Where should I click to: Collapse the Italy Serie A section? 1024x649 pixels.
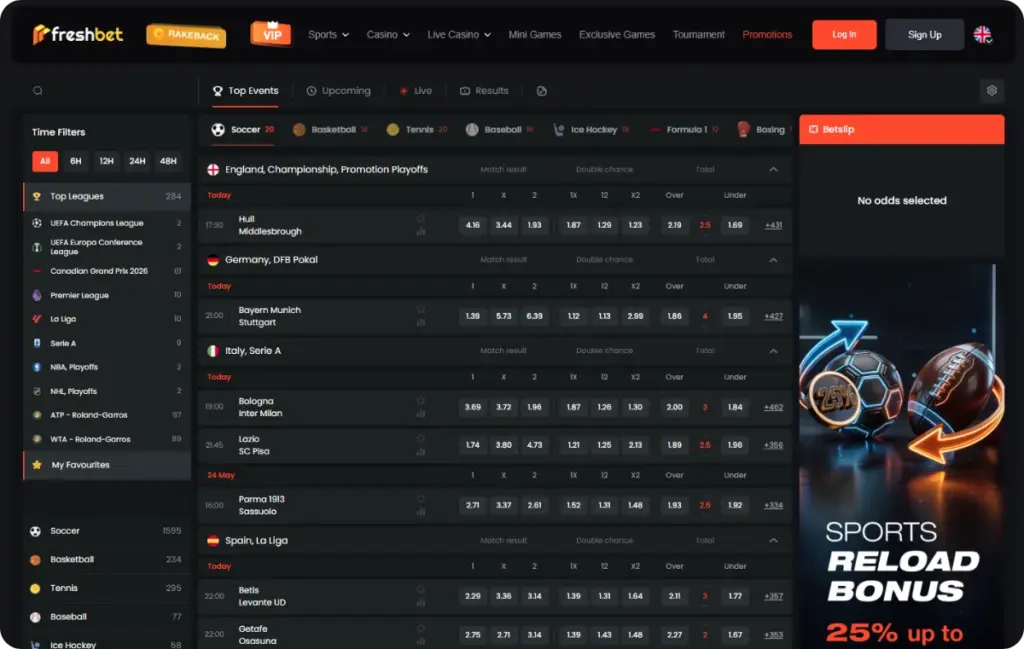[x=773, y=351]
